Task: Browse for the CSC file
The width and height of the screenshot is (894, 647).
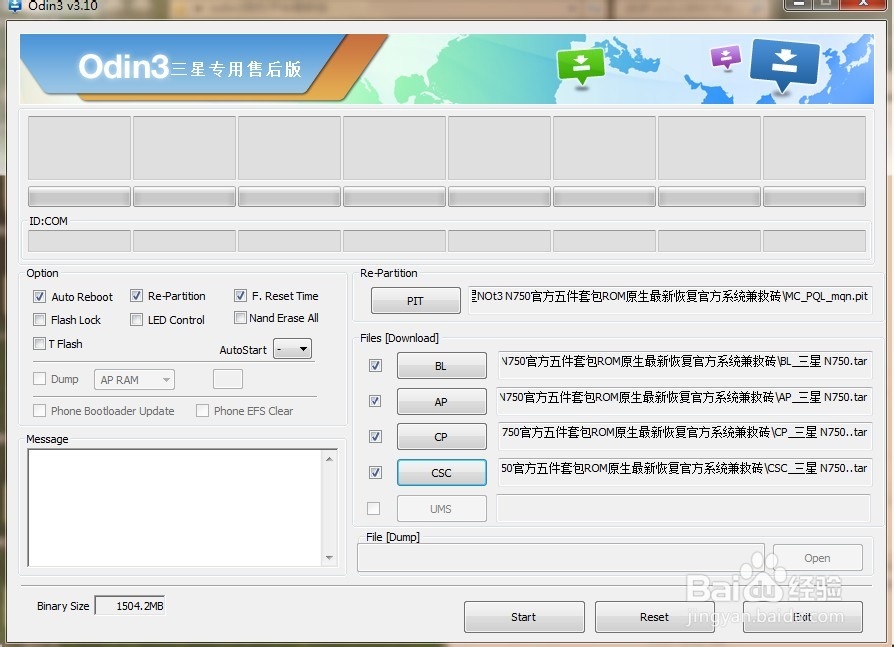Action: 442,473
